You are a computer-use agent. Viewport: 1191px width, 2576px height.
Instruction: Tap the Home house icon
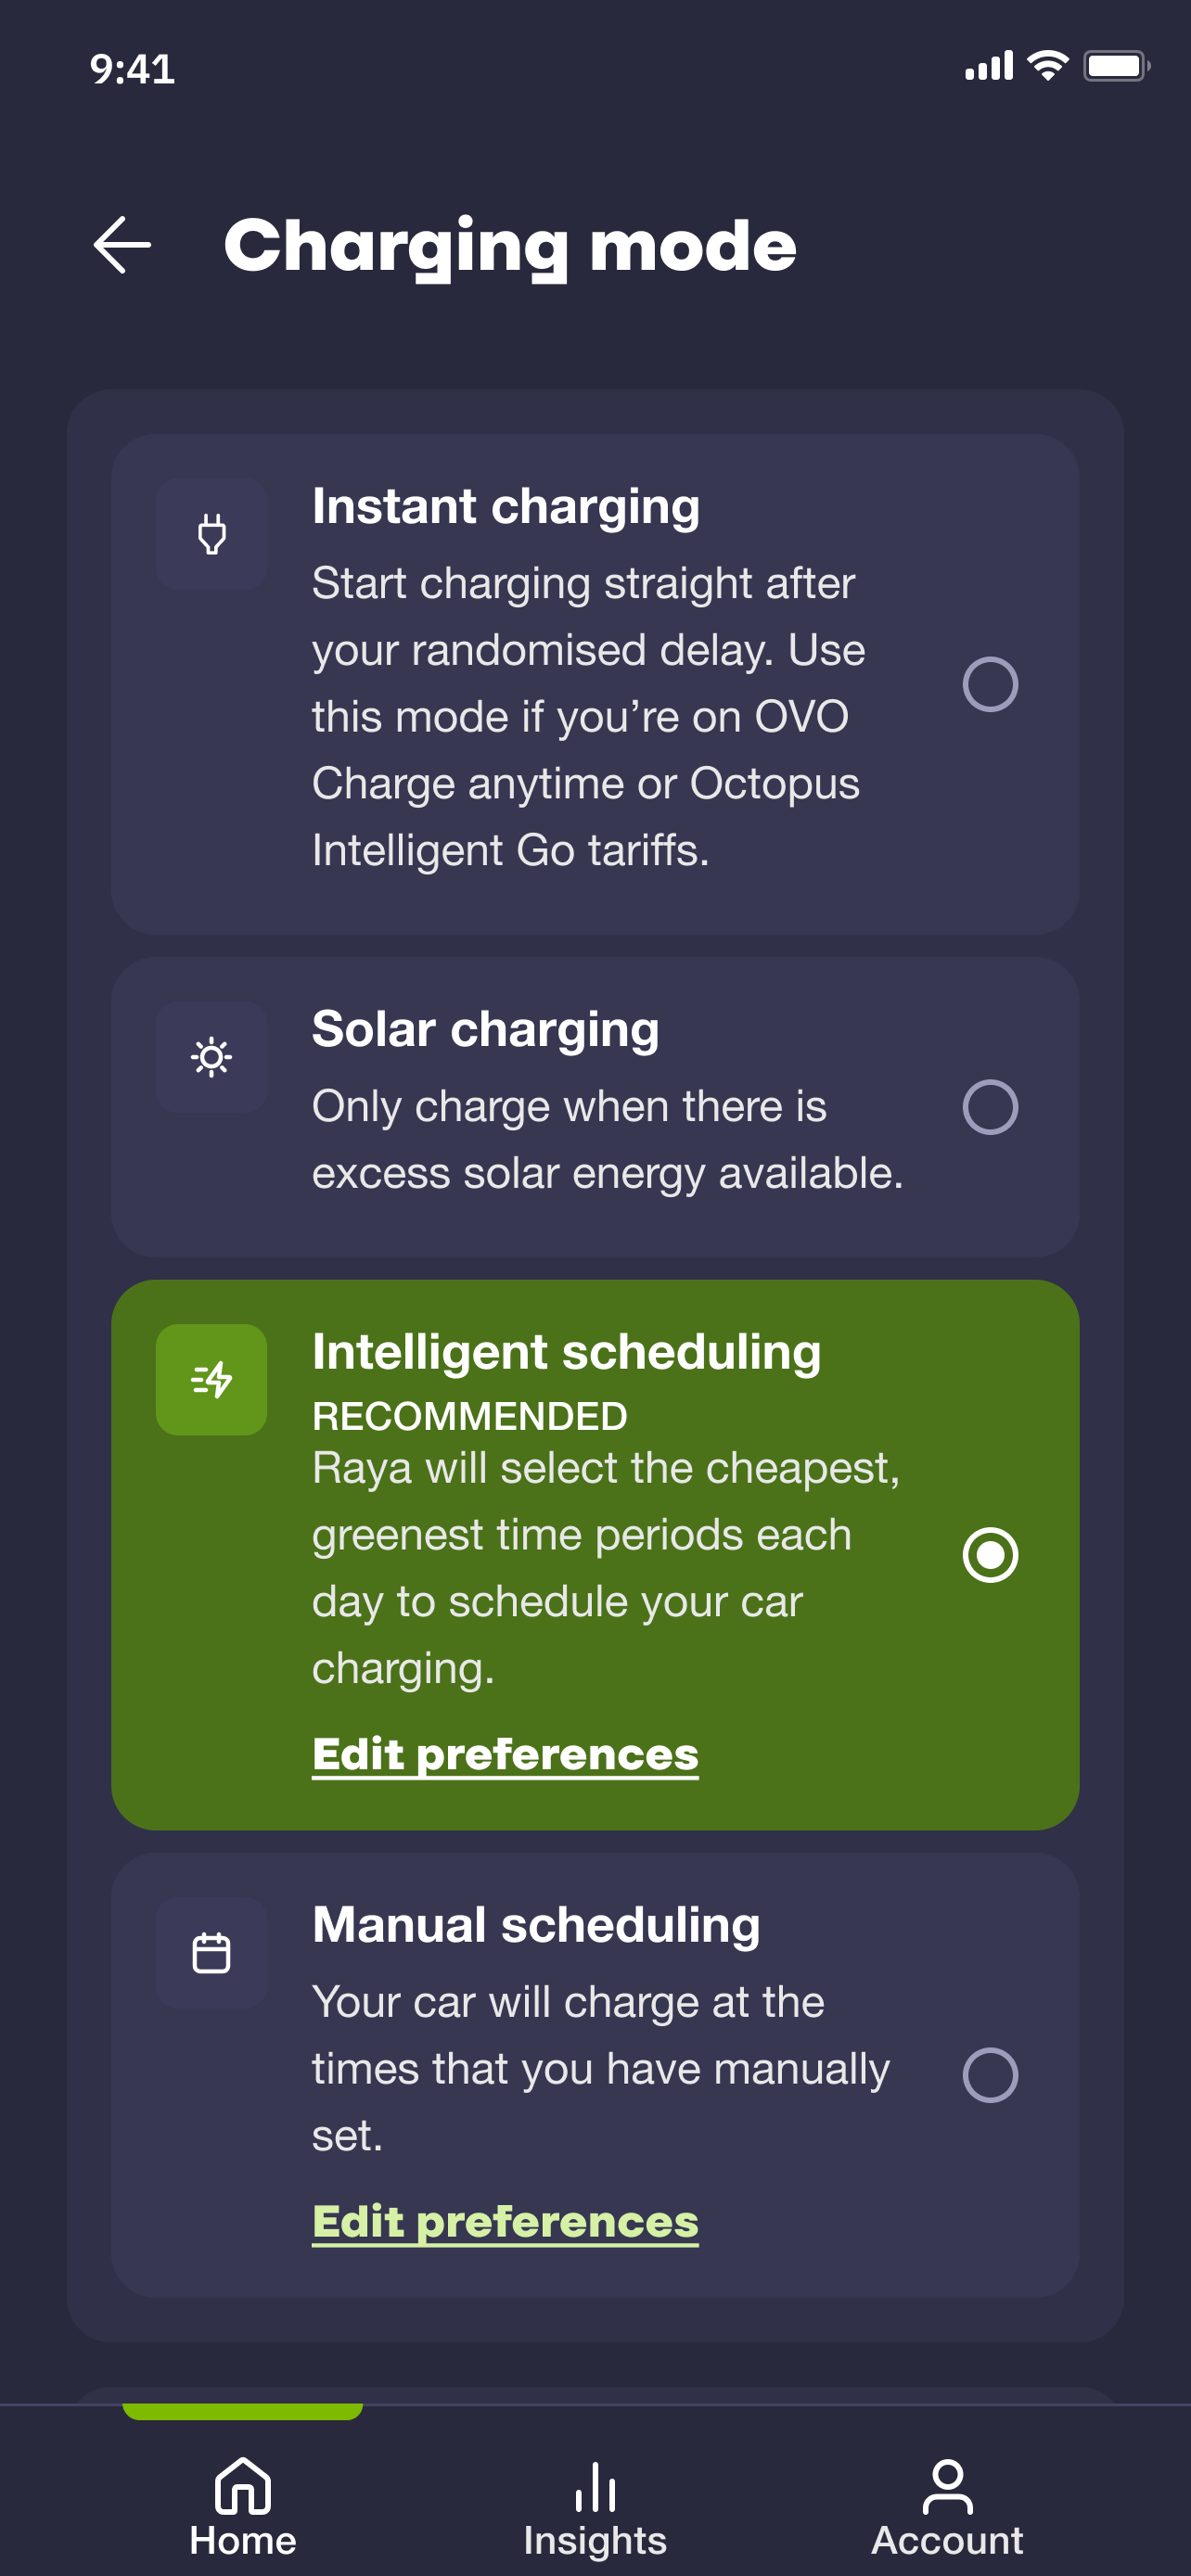243,2486
